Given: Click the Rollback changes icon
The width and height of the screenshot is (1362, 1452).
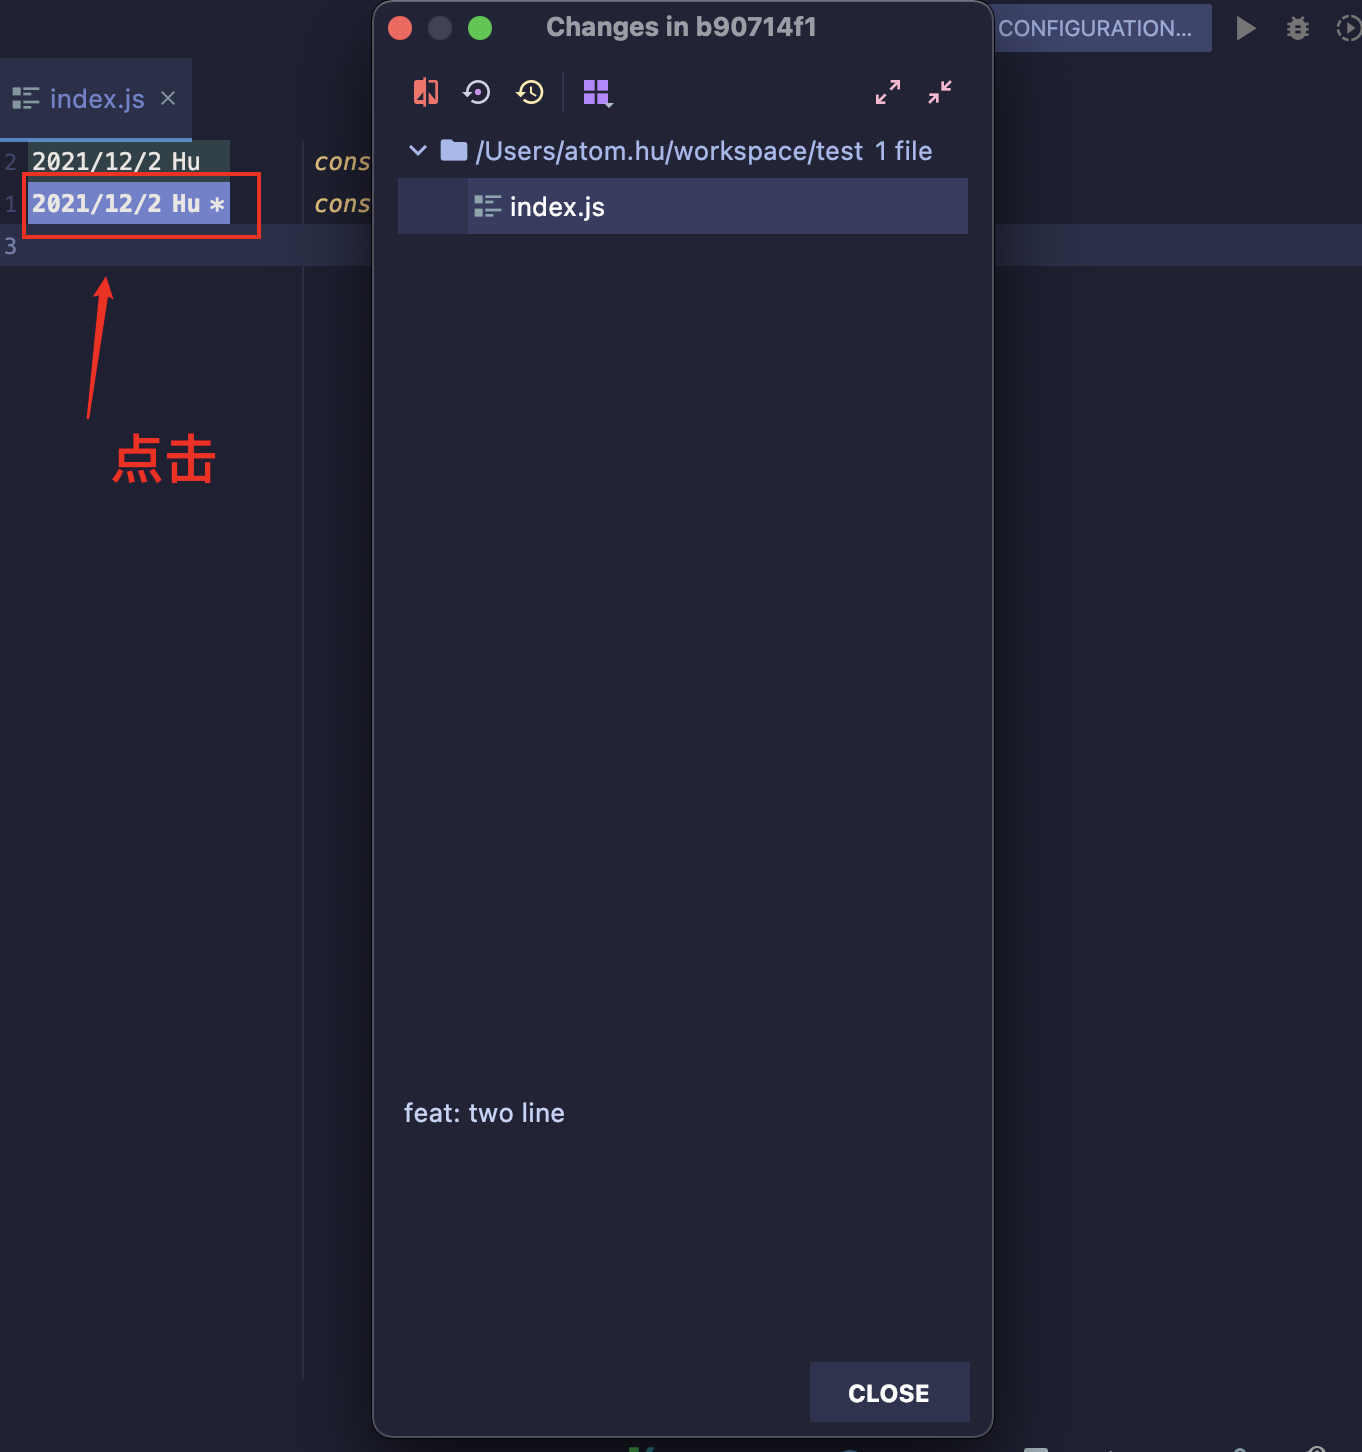Looking at the screenshot, I should [x=477, y=92].
